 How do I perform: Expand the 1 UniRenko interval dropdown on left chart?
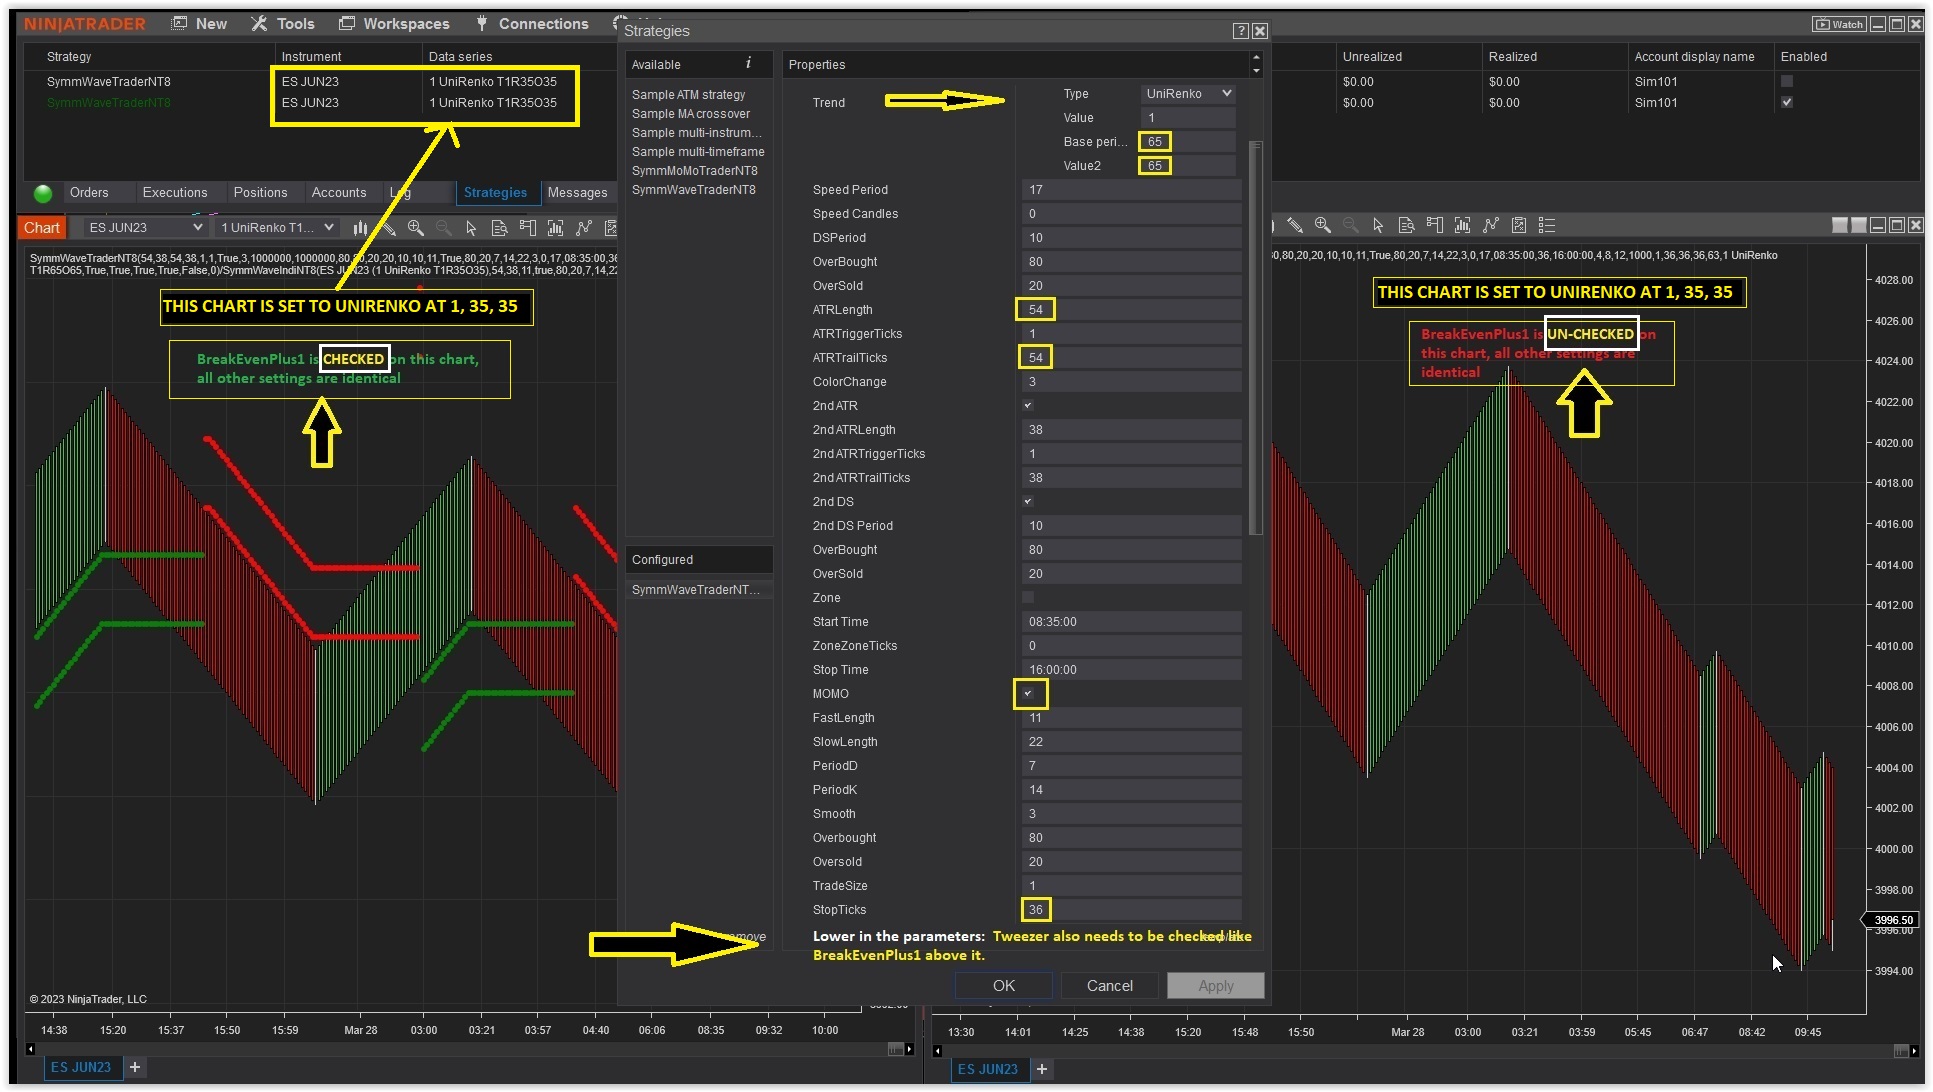tap(277, 228)
